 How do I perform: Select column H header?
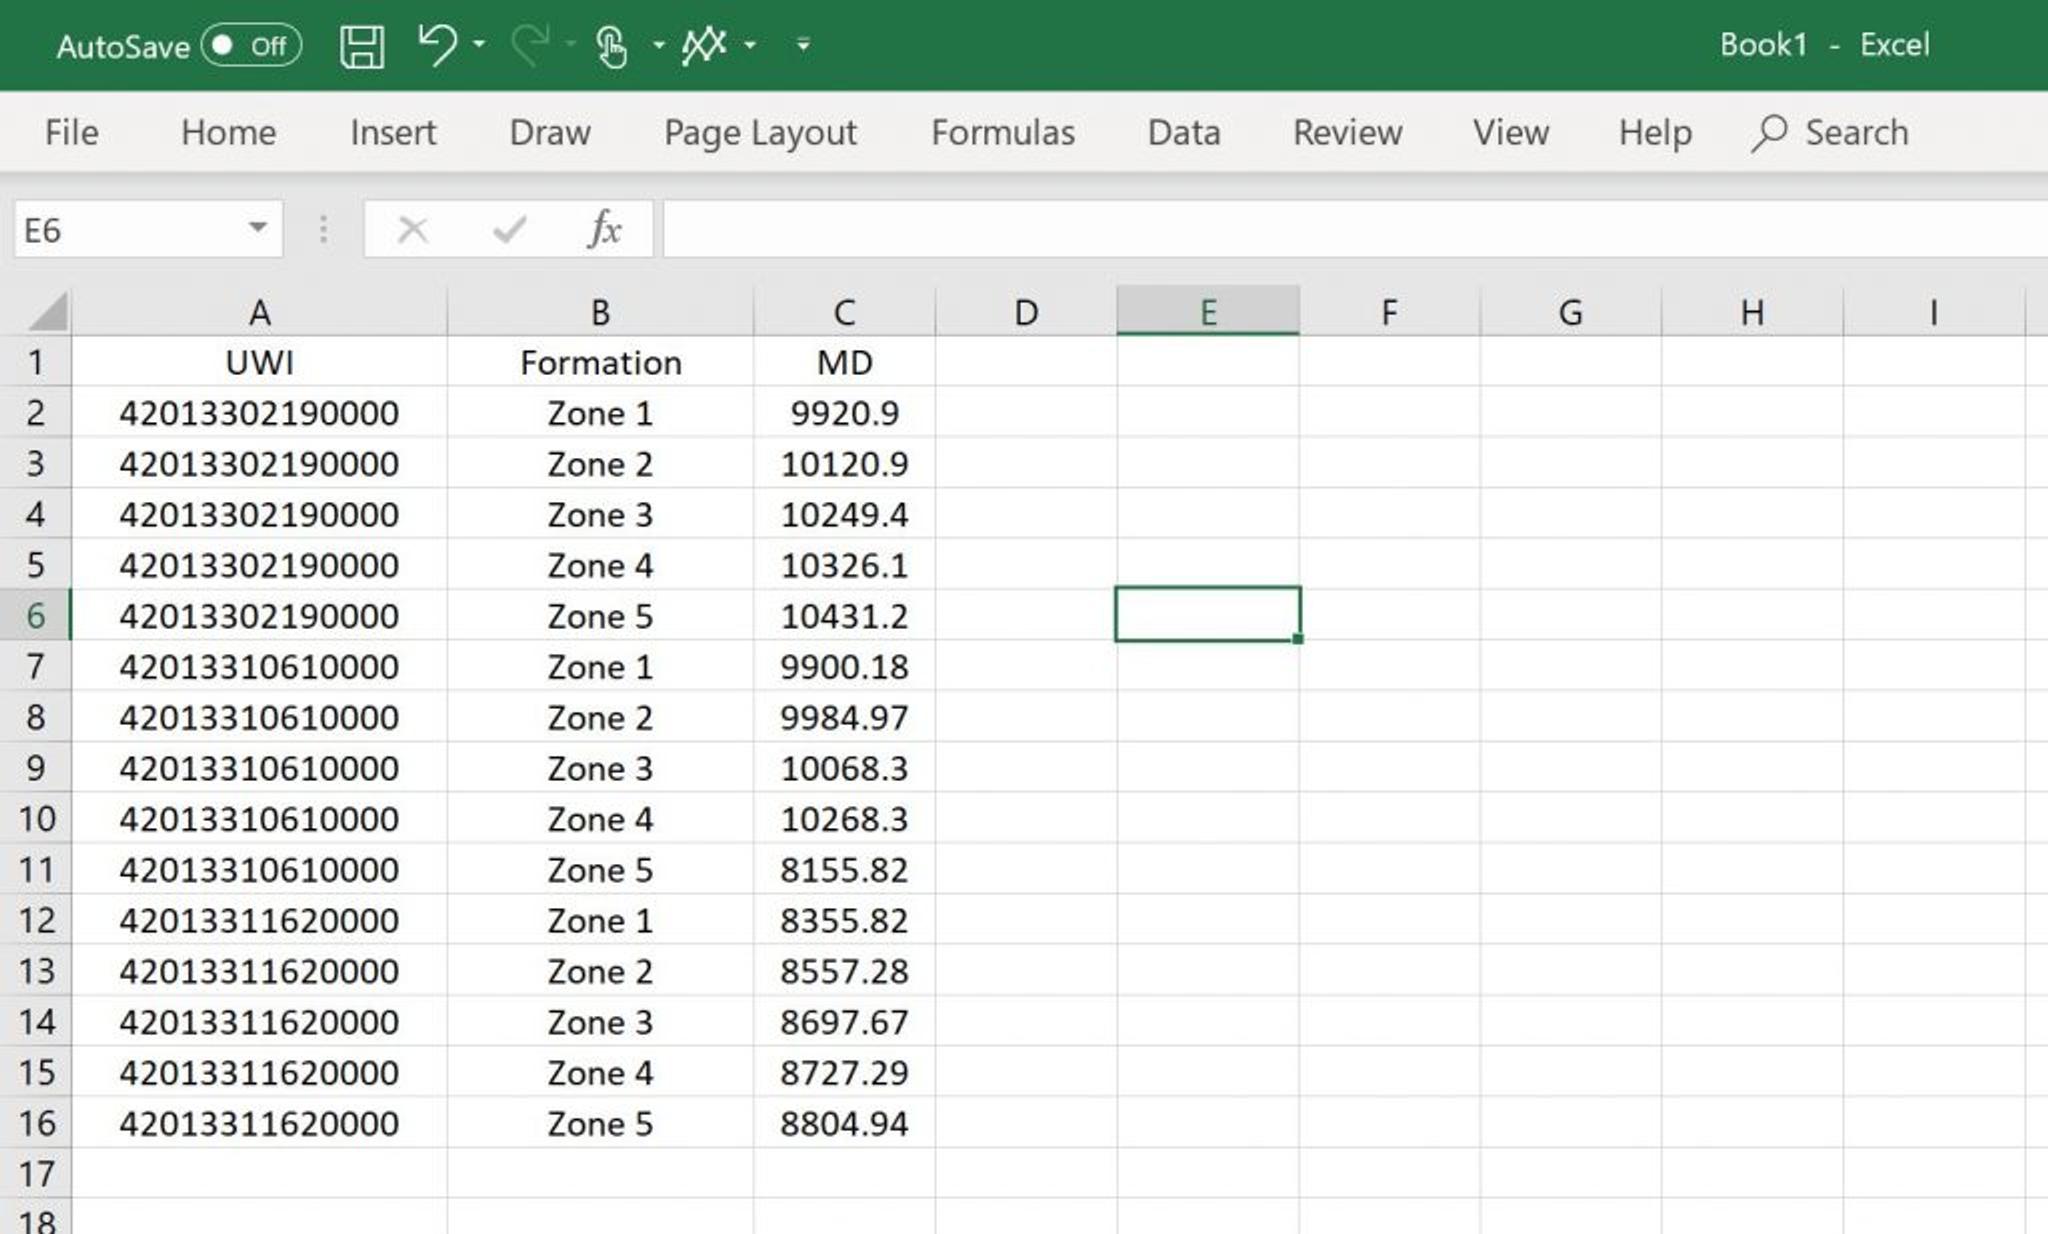(1752, 311)
